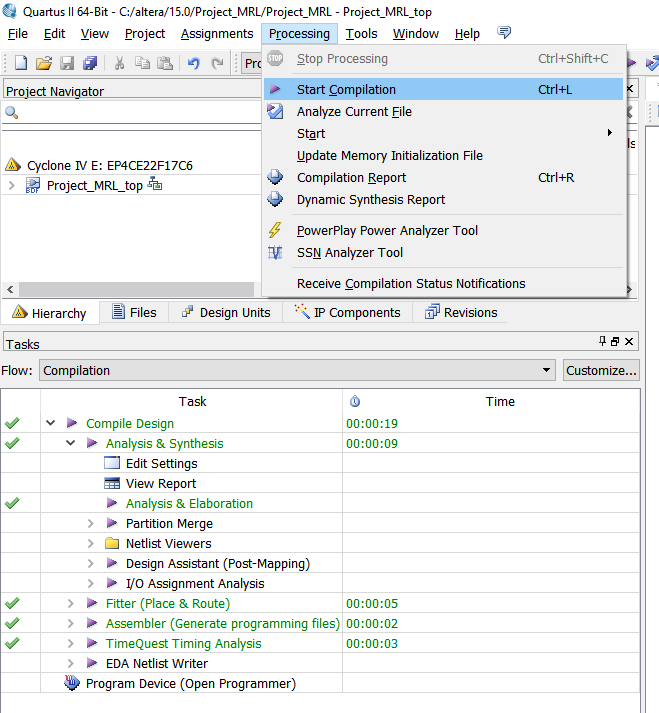This screenshot has width=659, height=713.
Task: Select Receive Compilation Status Notifications
Action: pyautogui.click(x=443, y=283)
